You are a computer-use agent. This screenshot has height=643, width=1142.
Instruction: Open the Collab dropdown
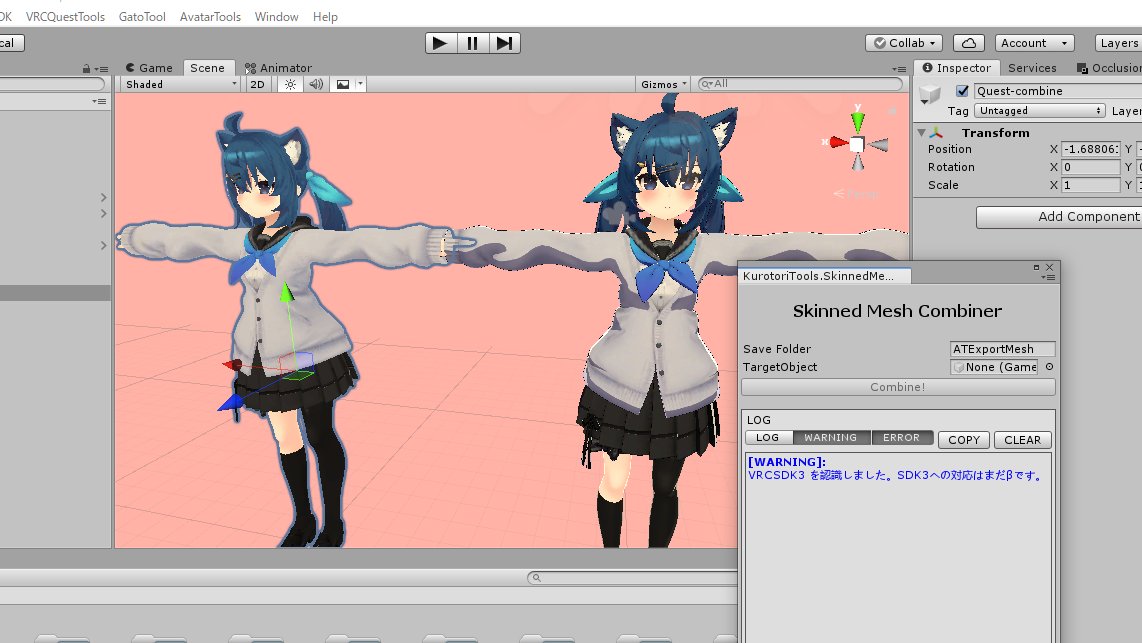(904, 43)
